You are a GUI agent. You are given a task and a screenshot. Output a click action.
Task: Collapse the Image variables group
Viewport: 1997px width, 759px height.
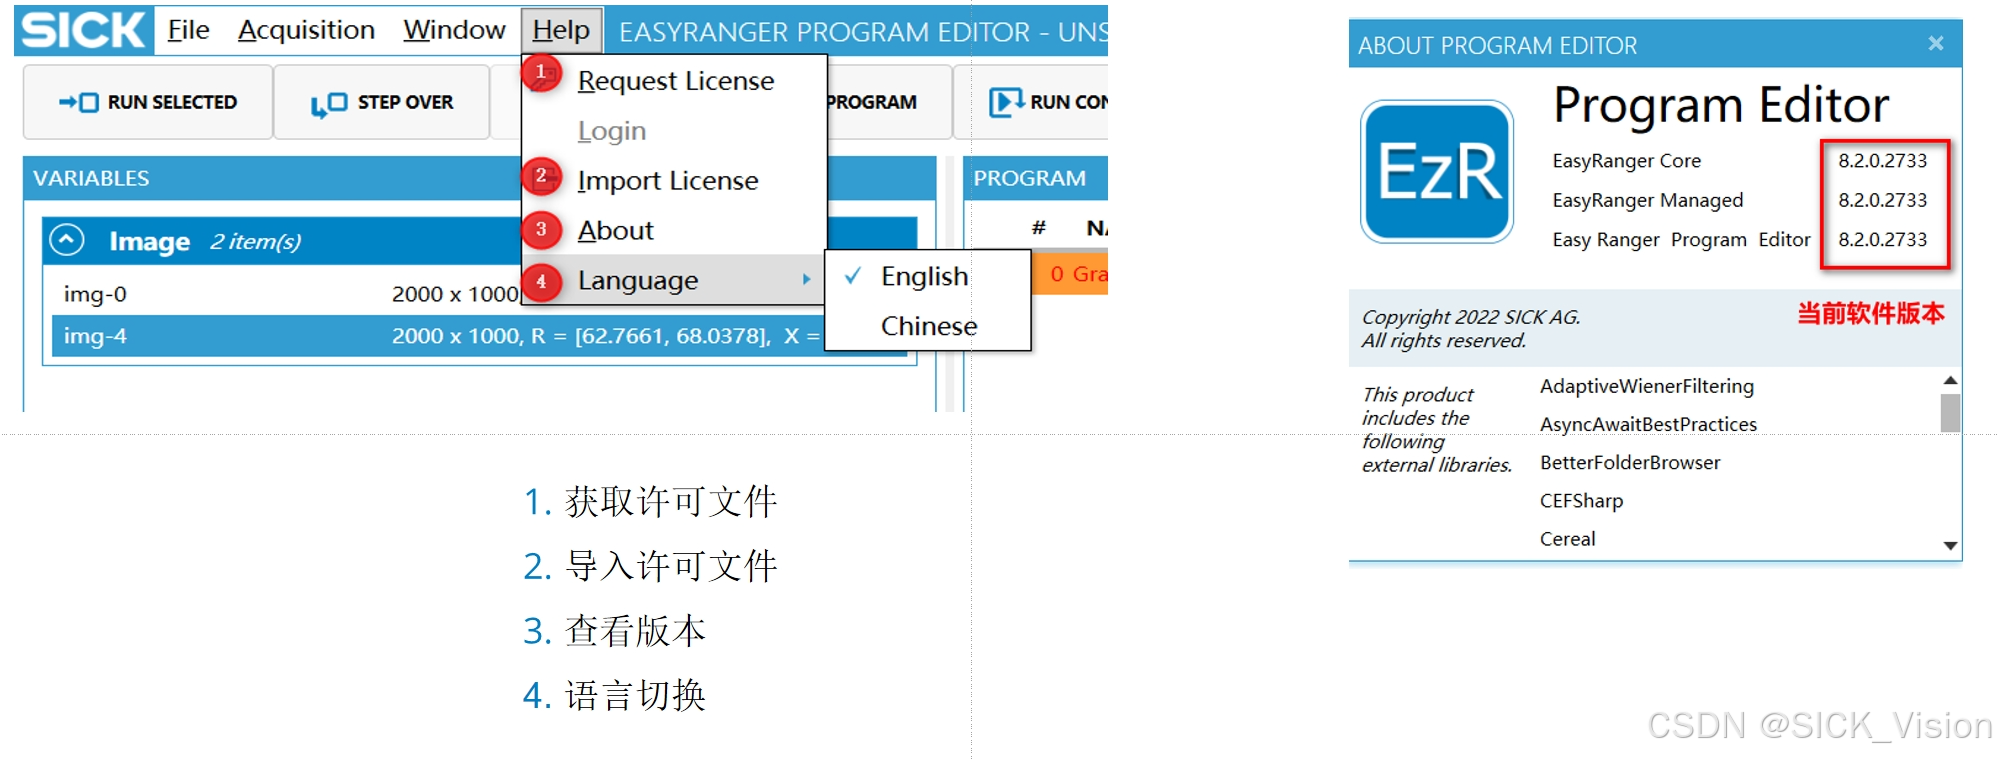[67, 240]
